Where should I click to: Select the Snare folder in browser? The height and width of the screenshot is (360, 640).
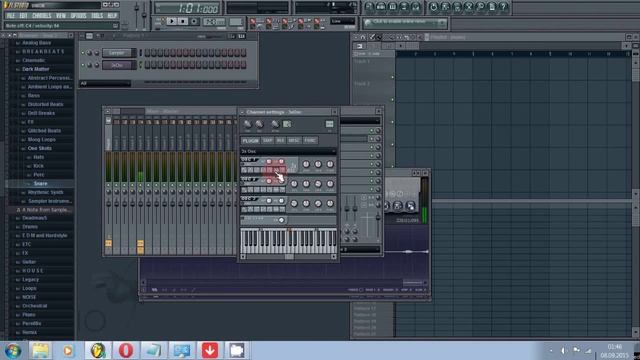coord(40,184)
